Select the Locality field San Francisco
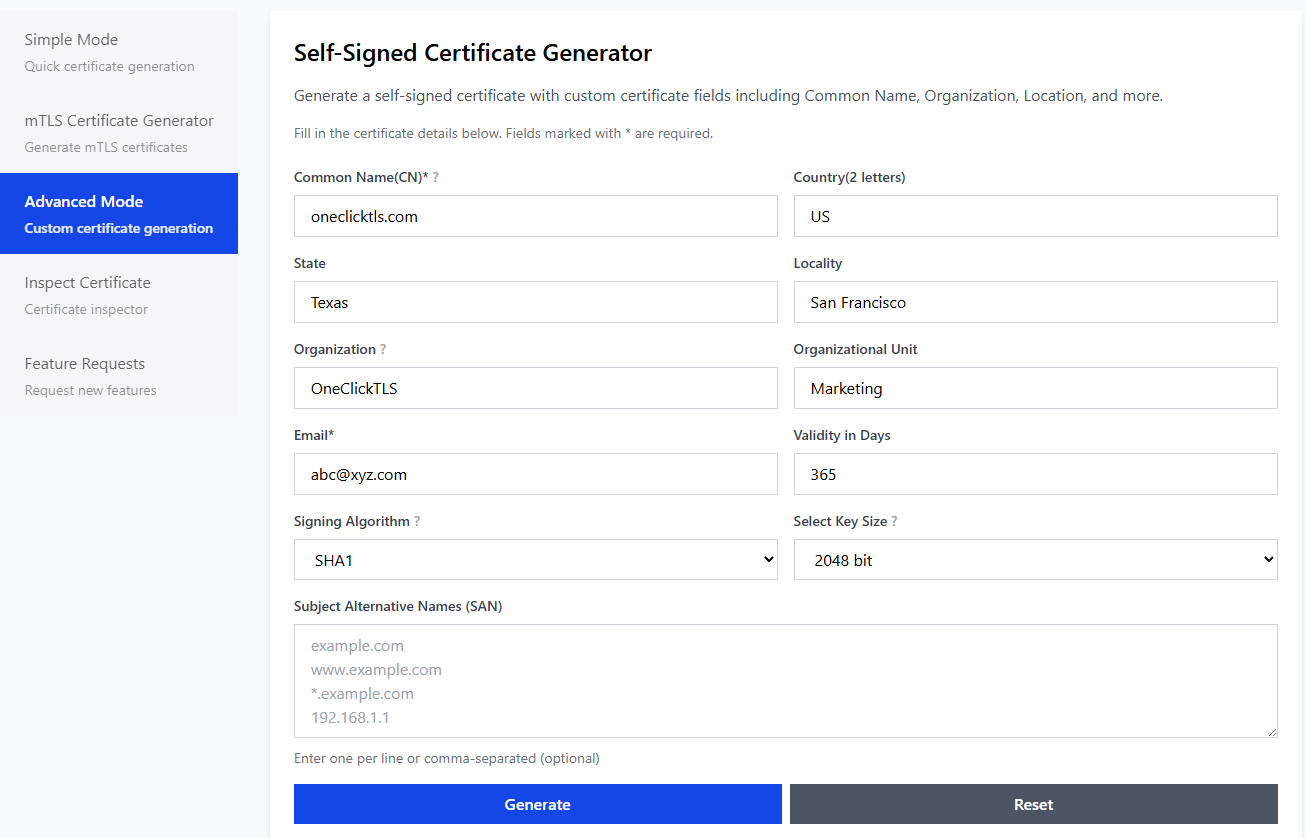This screenshot has width=1305, height=838. click(x=1035, y=302)
